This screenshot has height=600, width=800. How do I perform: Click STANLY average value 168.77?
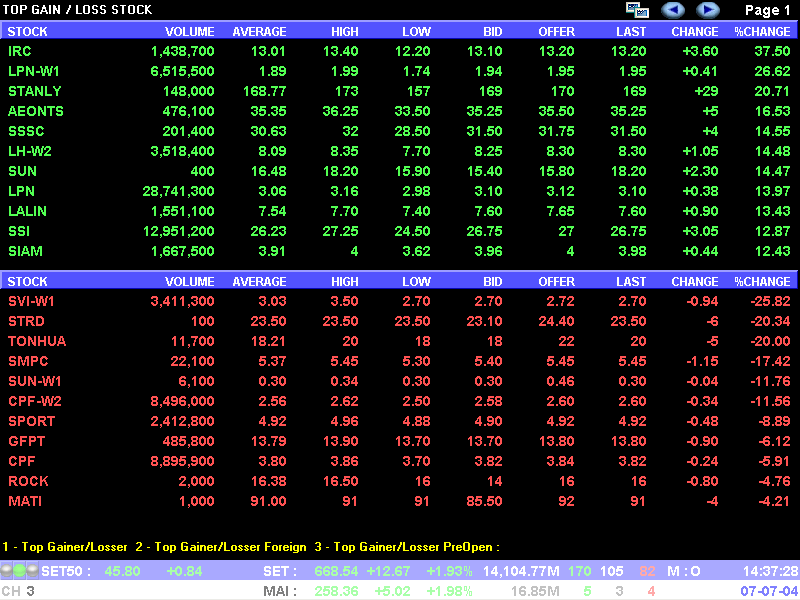(x=265, y=91)
